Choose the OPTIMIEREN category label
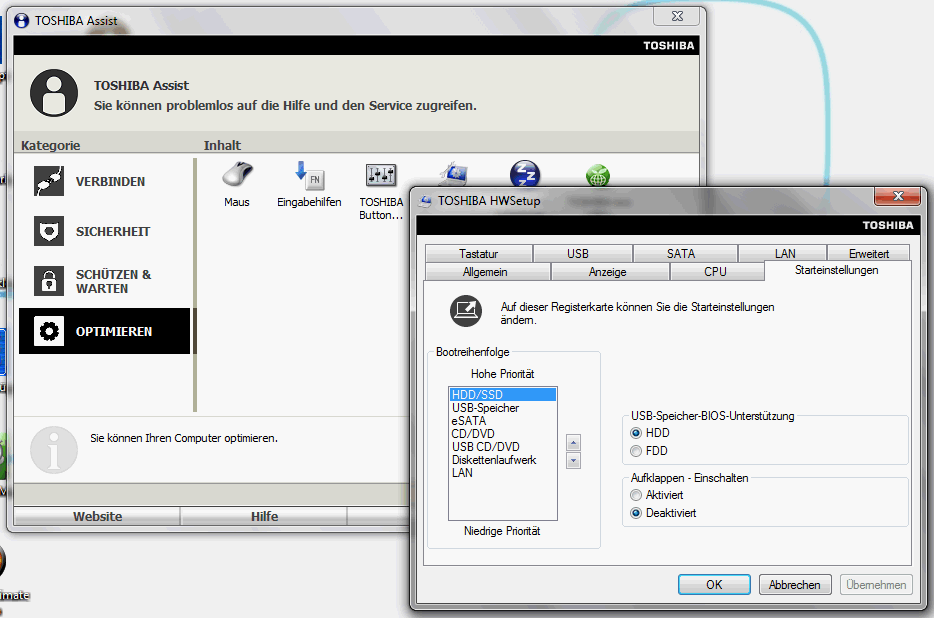Screen dimensions: 934x618 (x=114, y=331)
